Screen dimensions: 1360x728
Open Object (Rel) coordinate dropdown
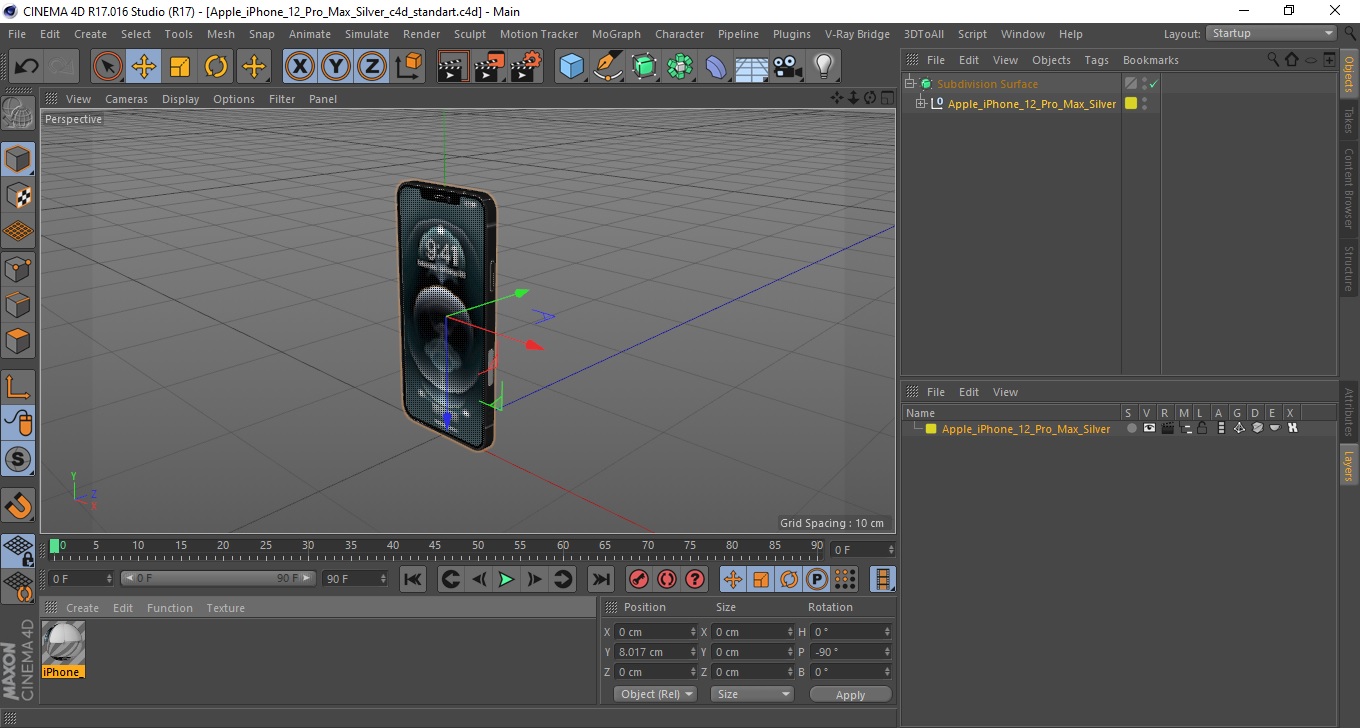click(655, 694)
